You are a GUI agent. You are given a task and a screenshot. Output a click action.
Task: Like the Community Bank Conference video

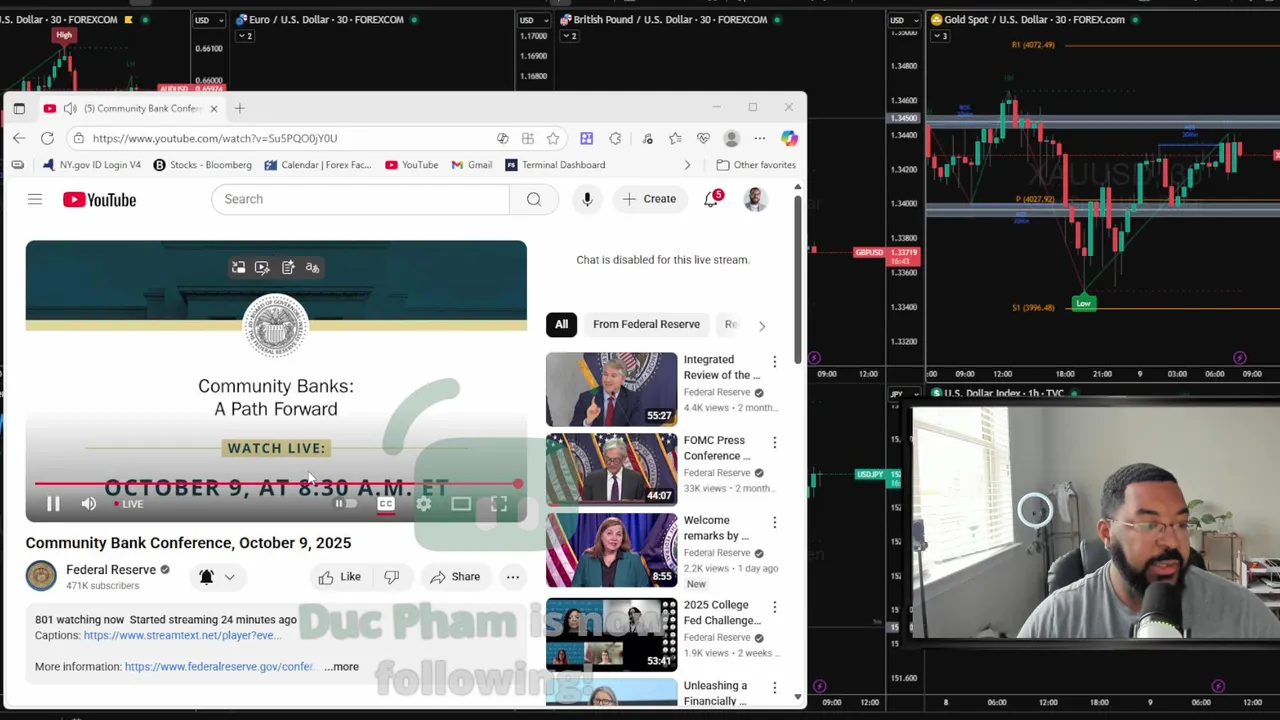pos(339,577)
